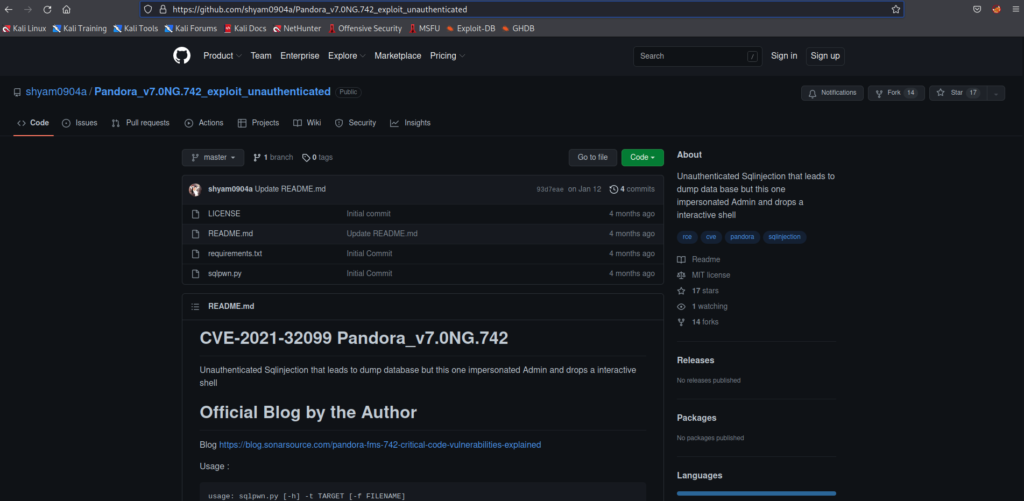The image size is (1024, 501).
Task: Click the GitHub search field
Action: click(697, 56)
